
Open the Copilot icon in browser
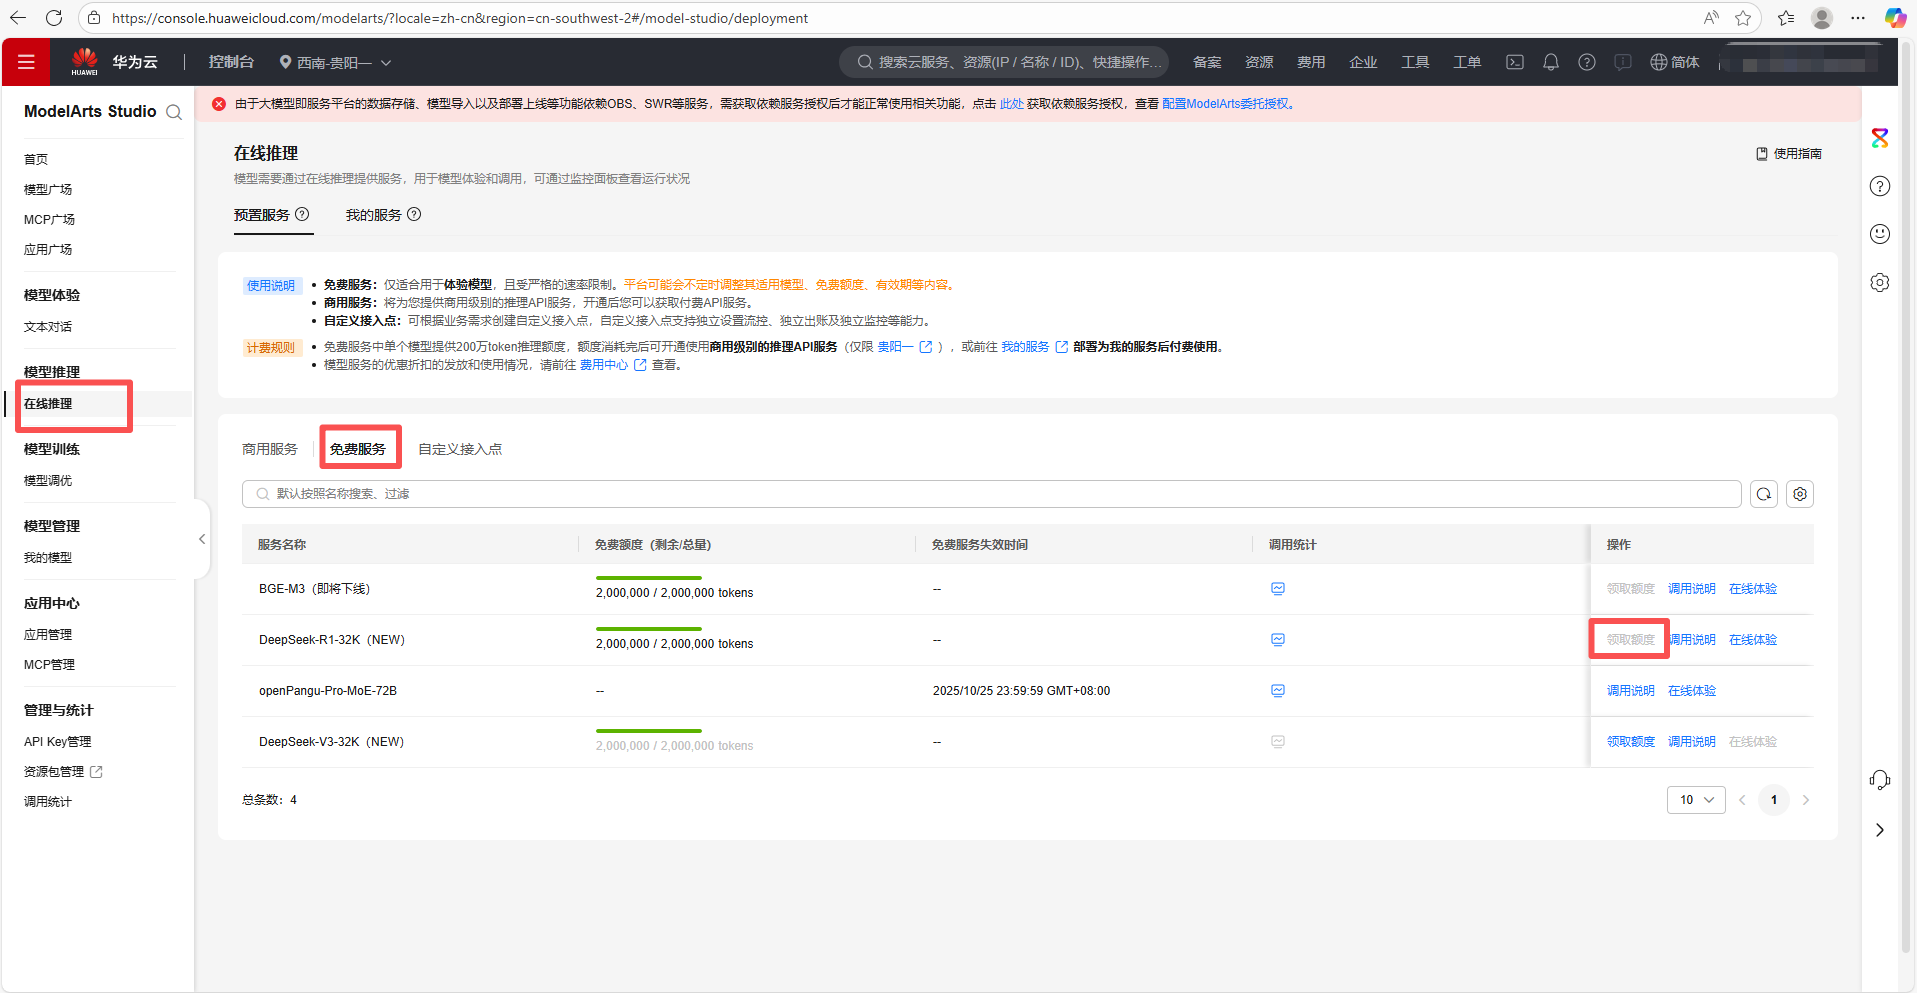click(1895, 18)
